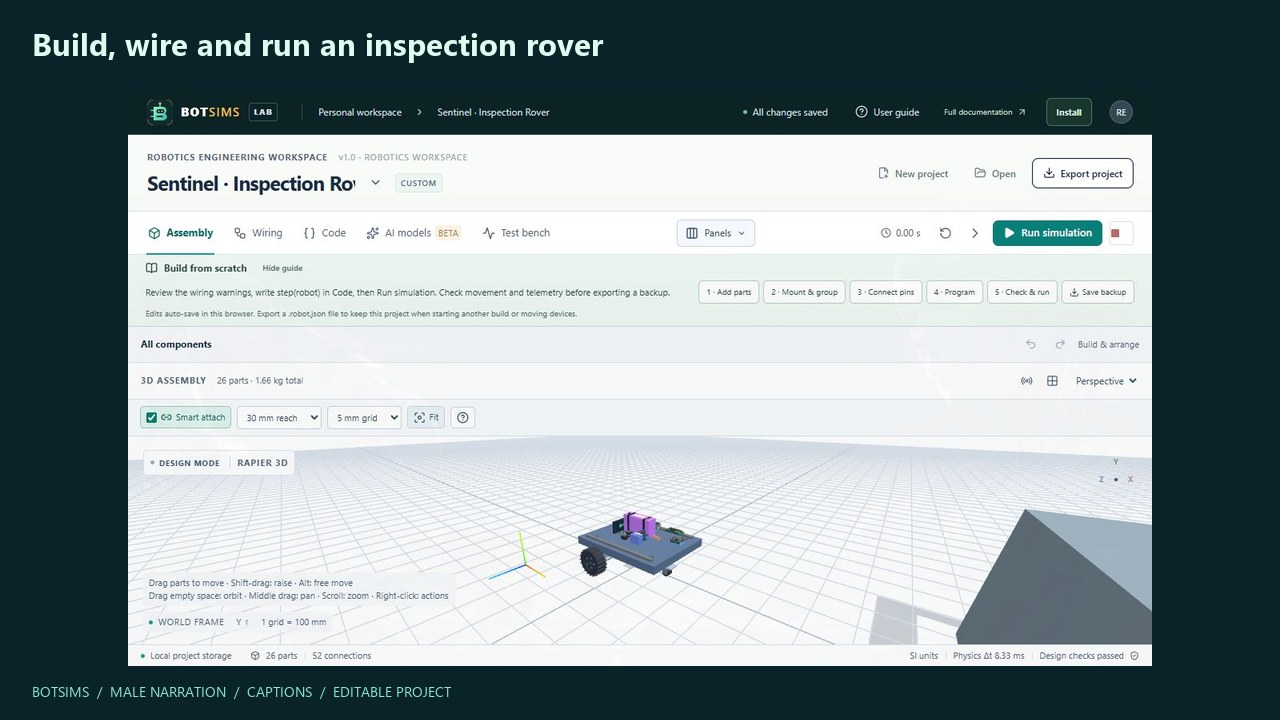
Task: Redo the last assembly edit
Action: tap(1060, 344)
